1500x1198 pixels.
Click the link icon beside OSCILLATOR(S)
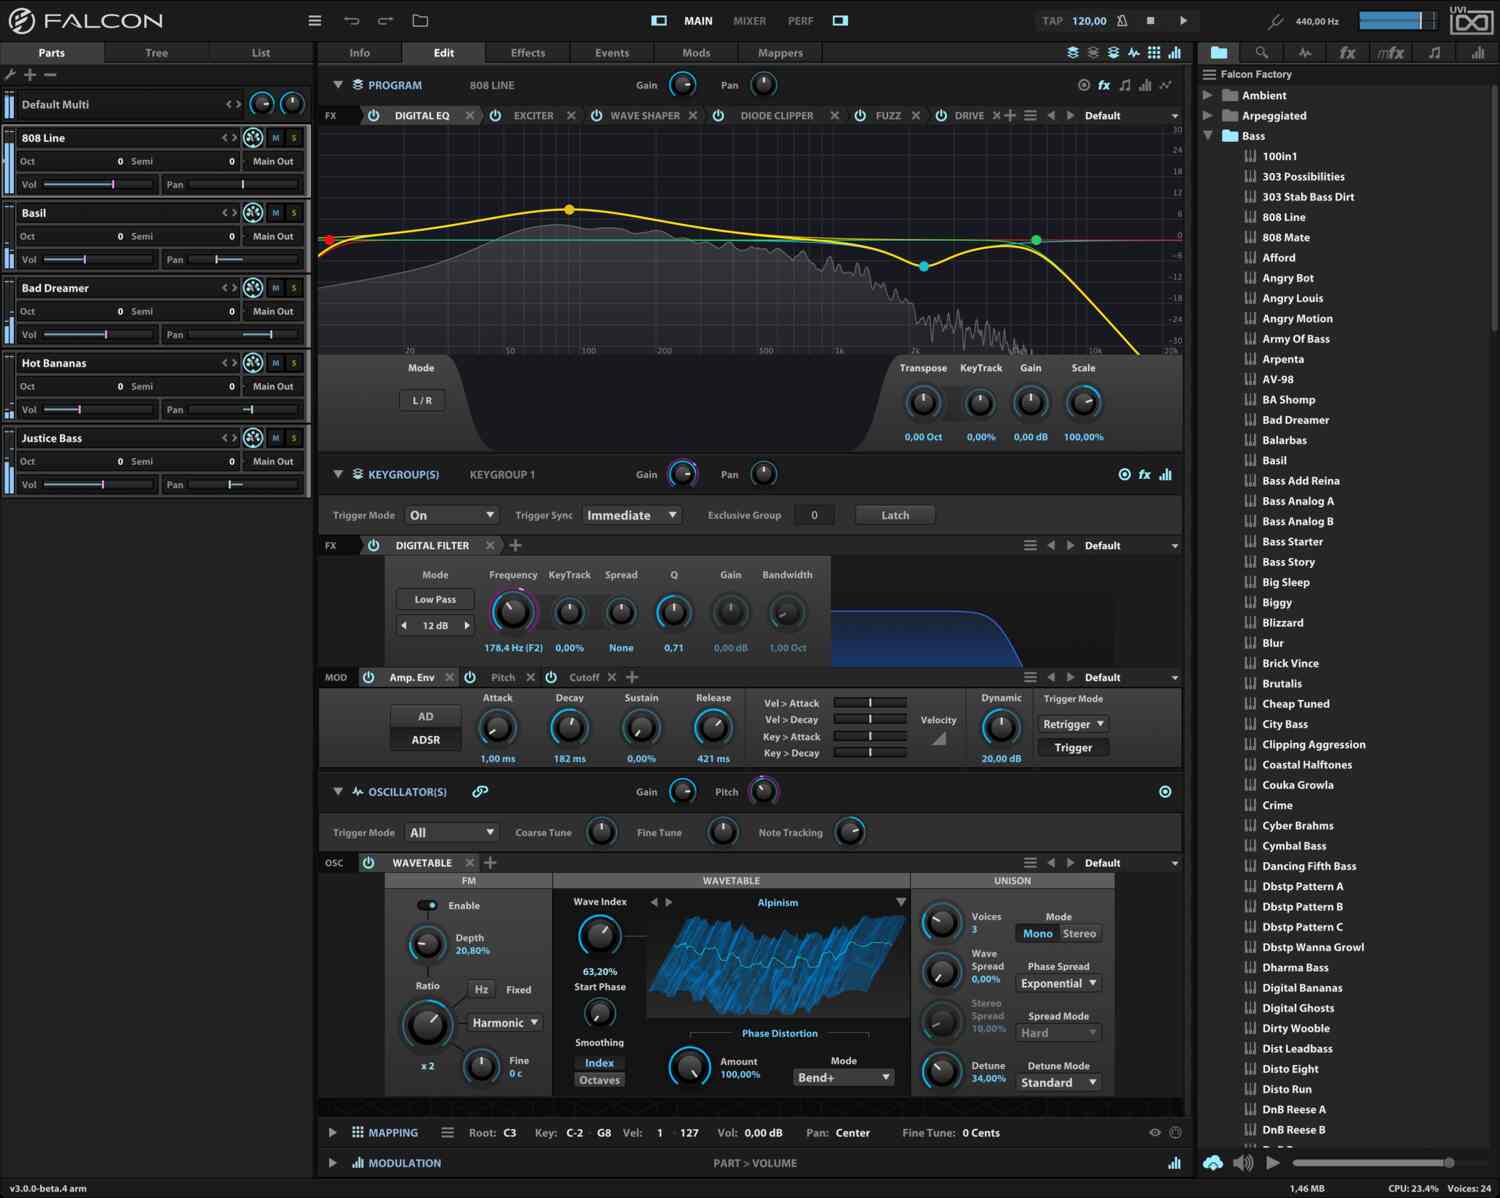tap(480, 791)
